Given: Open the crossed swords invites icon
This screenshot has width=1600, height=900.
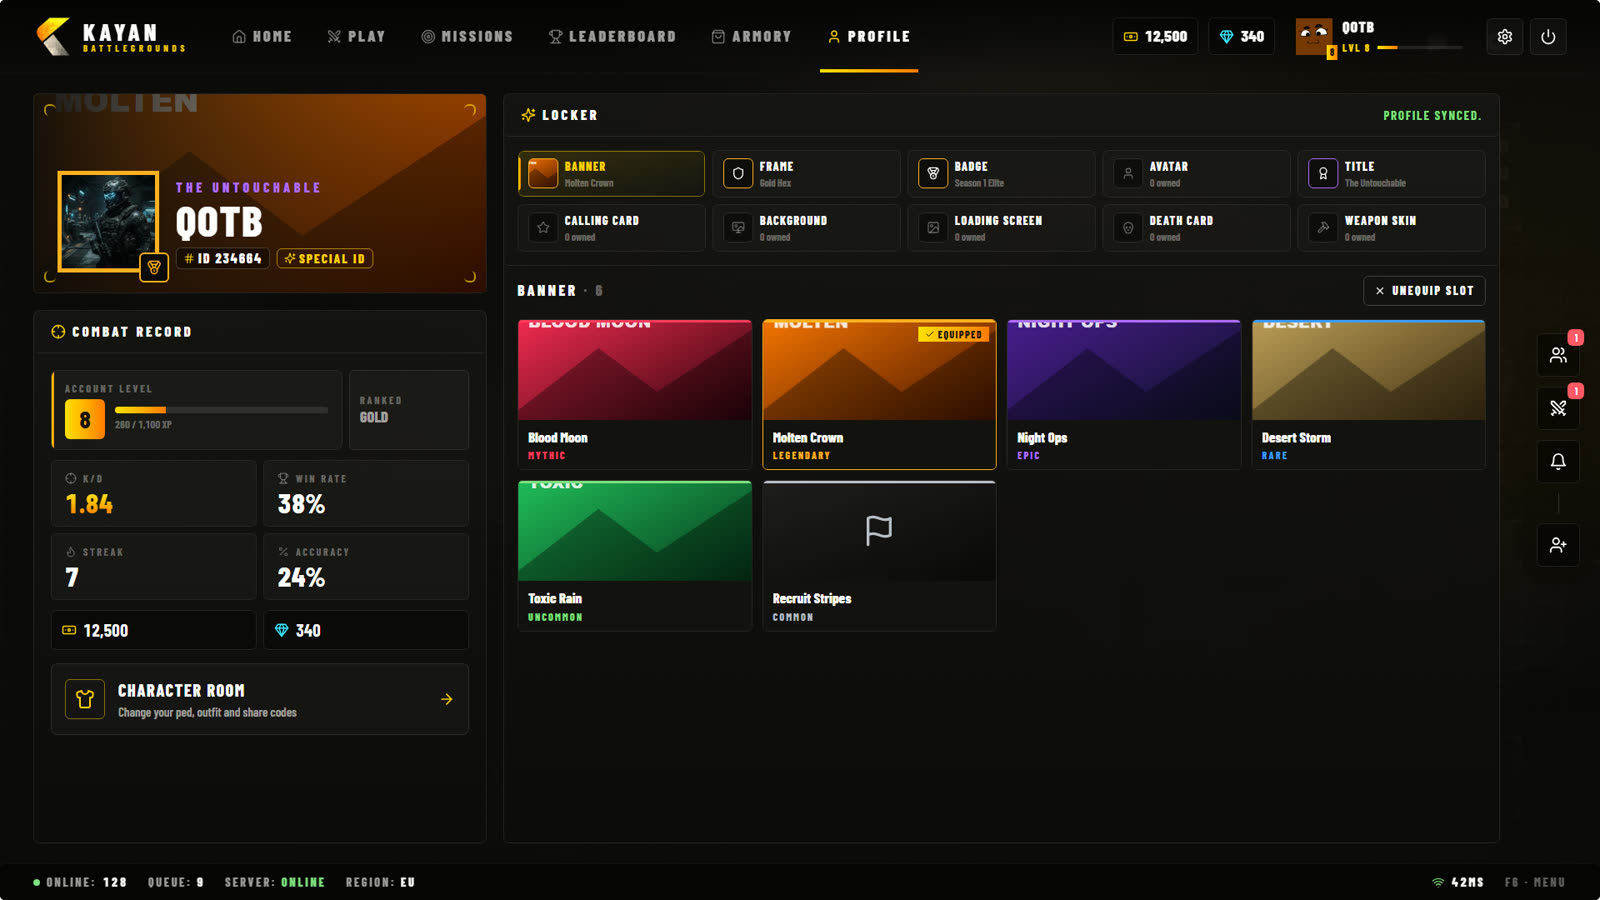Looking at the screenshot, I should [1558, 408].
